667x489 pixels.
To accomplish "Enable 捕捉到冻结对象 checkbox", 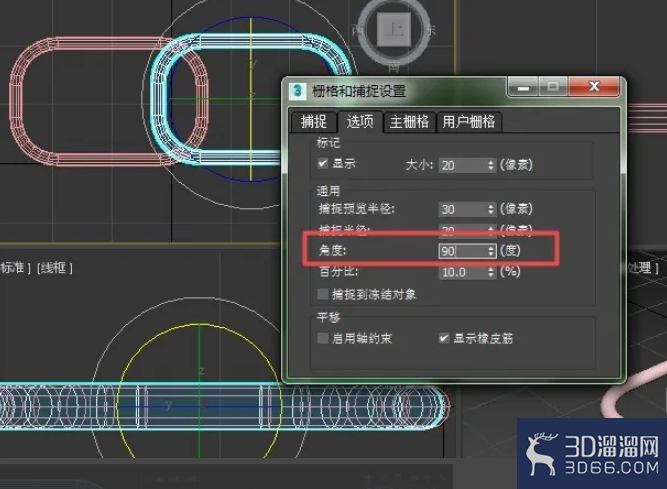I will pos(323,294).
